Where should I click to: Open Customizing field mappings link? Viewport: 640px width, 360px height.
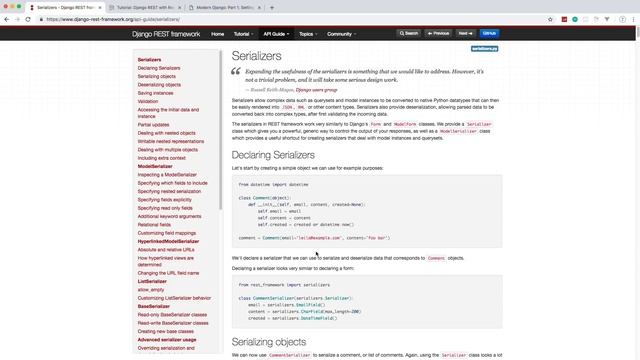(x=167, y=233)
